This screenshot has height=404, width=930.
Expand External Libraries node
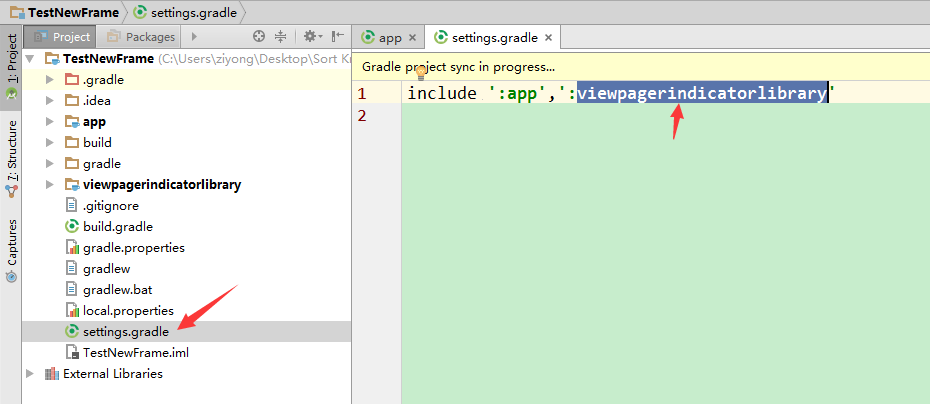point(30,374)
